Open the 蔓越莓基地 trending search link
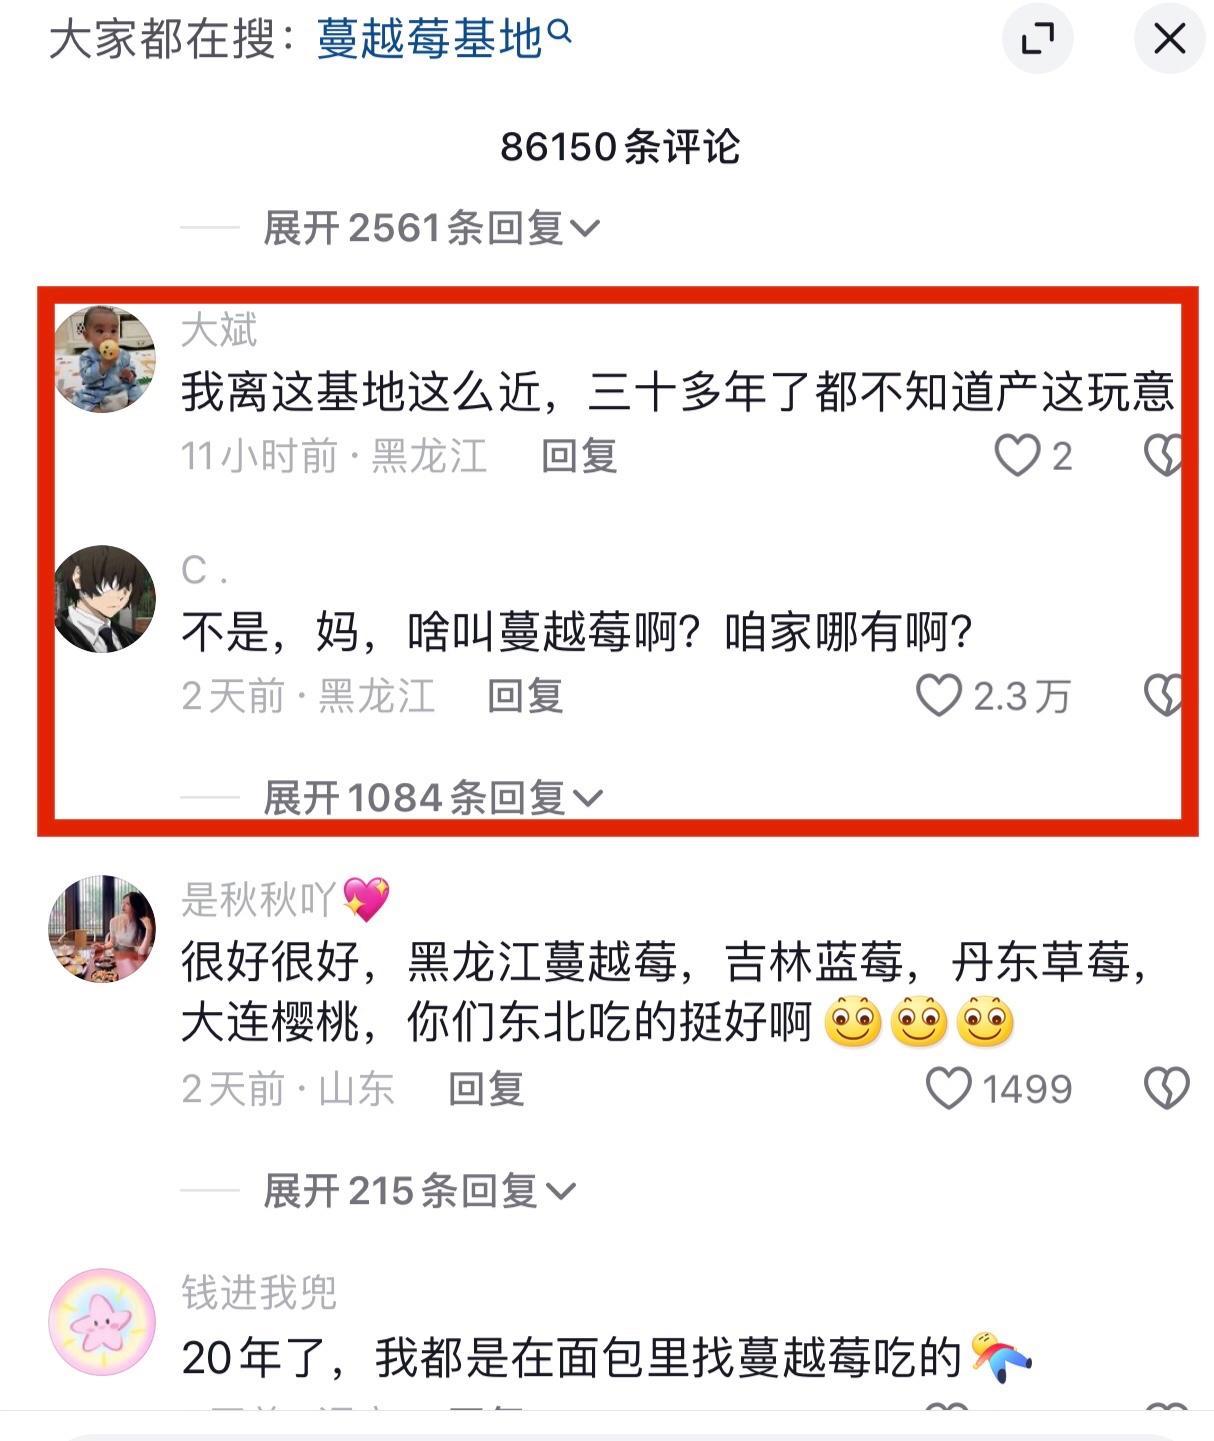1214x1441 pixels. pos(430,39)
